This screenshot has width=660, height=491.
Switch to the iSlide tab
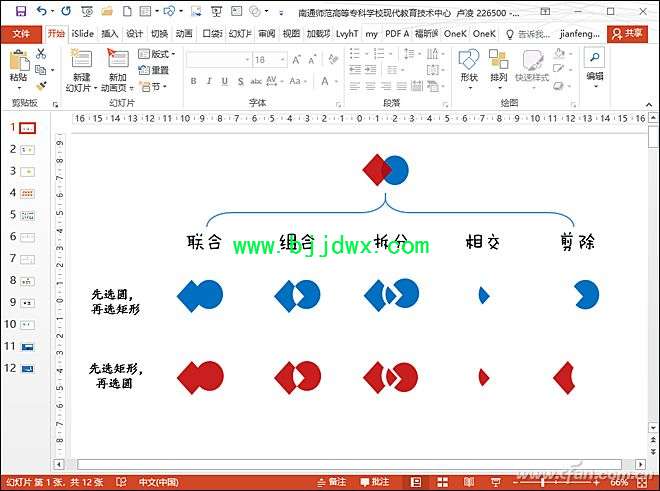pos(82,34)
